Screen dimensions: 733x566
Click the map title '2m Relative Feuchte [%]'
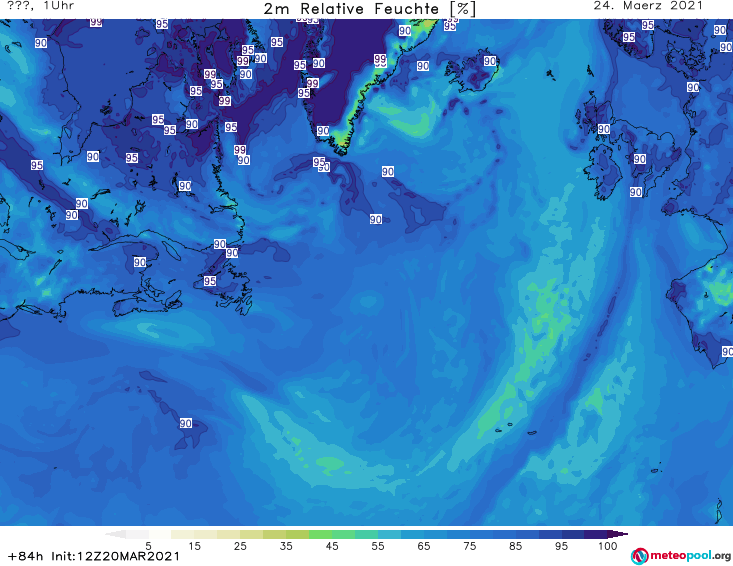click(x=369, y=9)
